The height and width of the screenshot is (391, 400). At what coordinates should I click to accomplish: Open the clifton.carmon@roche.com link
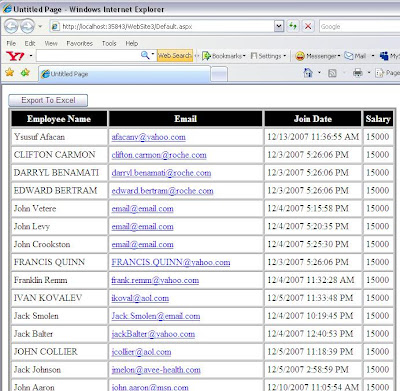tap(159, 155)
